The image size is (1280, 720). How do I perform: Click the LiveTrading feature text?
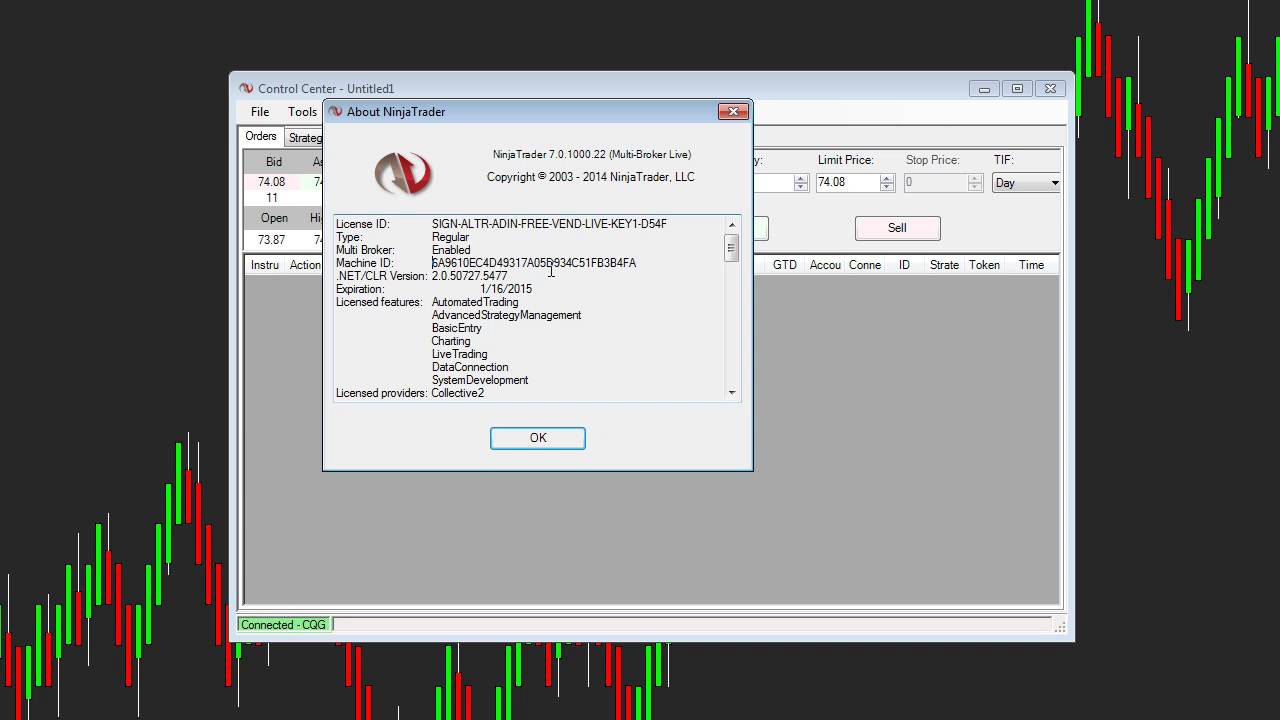pos(460,354)
